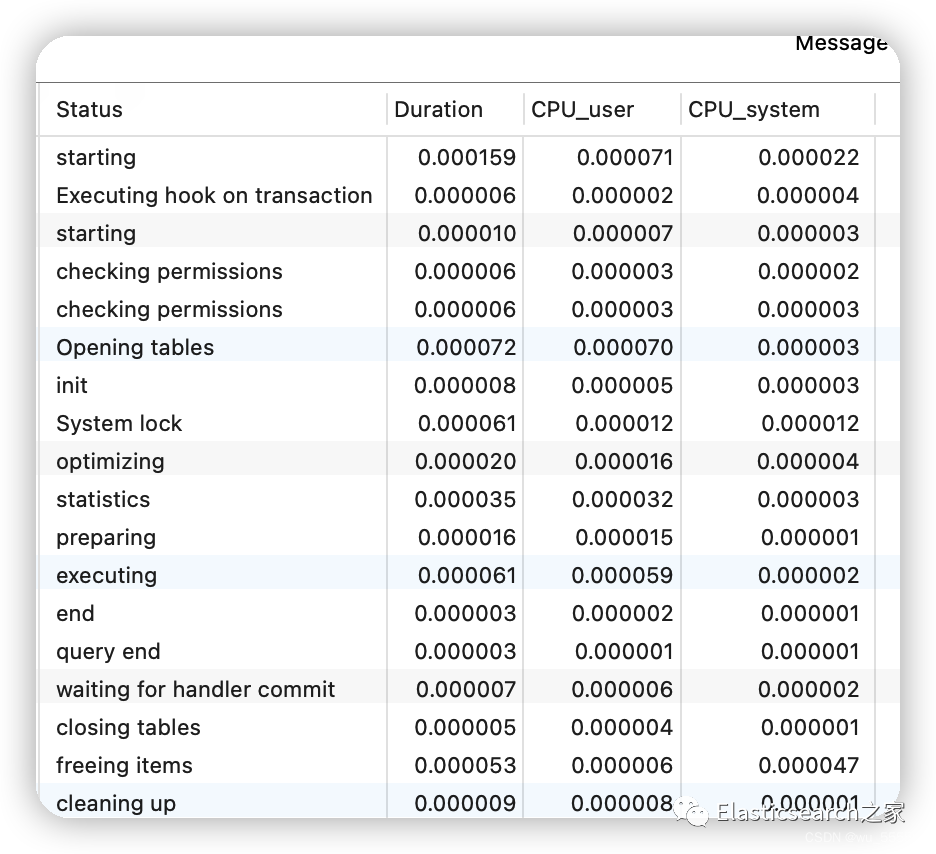Select the first 'starting' row
This screenshot has width=936, height=854.
pyautogui.click(x=470, y=158)
